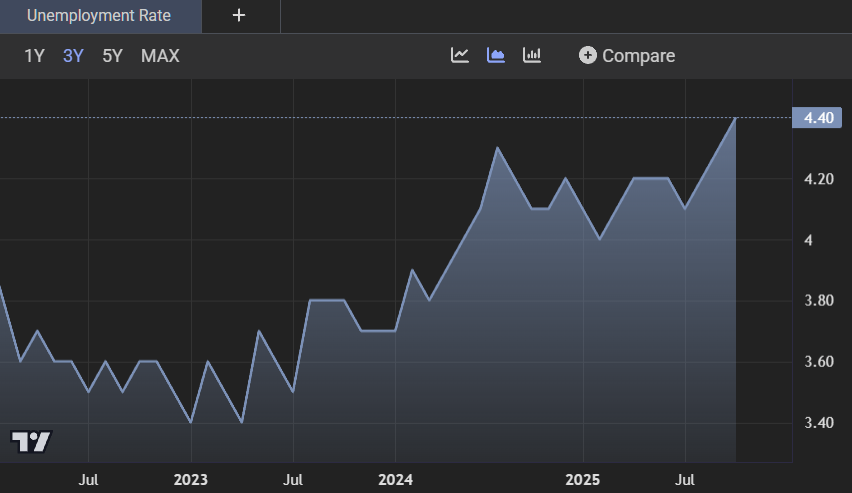Switch to the column chart icon
Image resolution: width=852 pixels, height=493 pixels.
pyautogui.click(x=532, y=55)
